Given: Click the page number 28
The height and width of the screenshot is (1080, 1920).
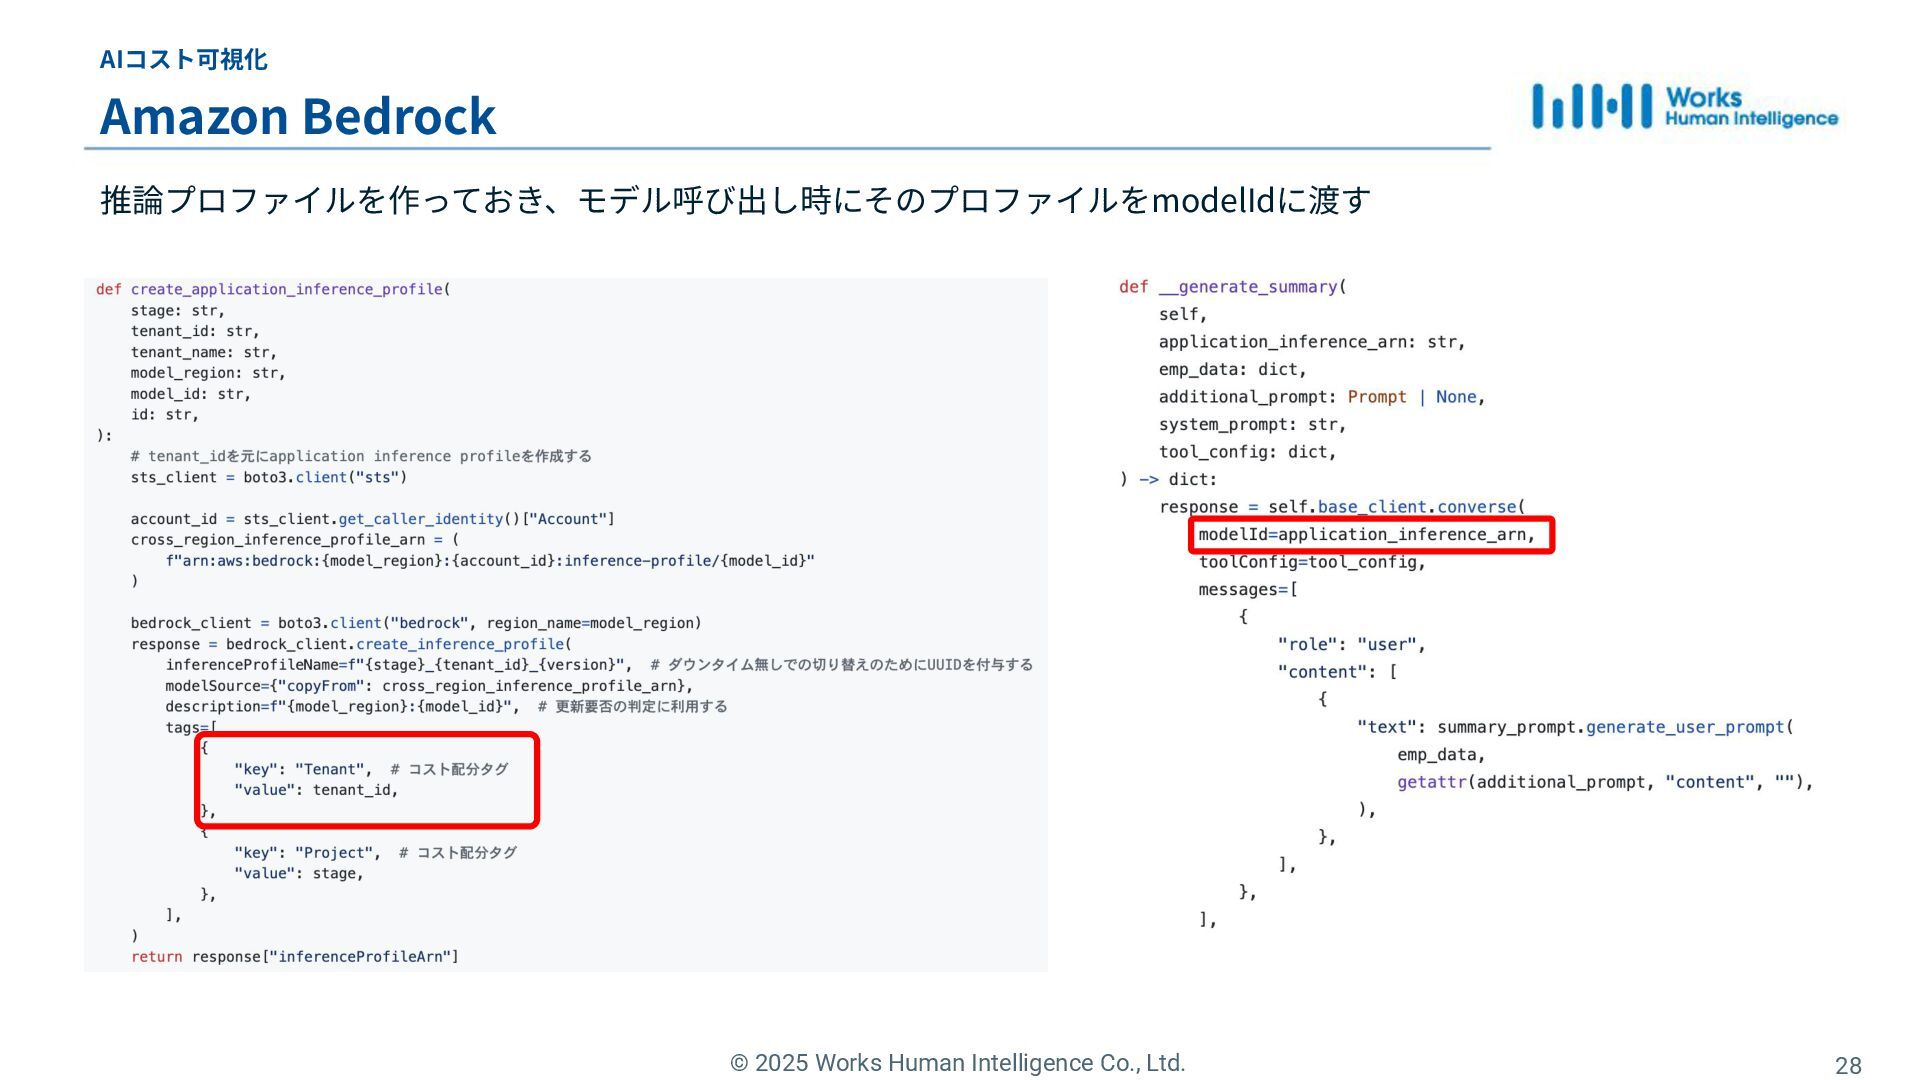Looking at the screenshot, I should click(1847, 1066).
